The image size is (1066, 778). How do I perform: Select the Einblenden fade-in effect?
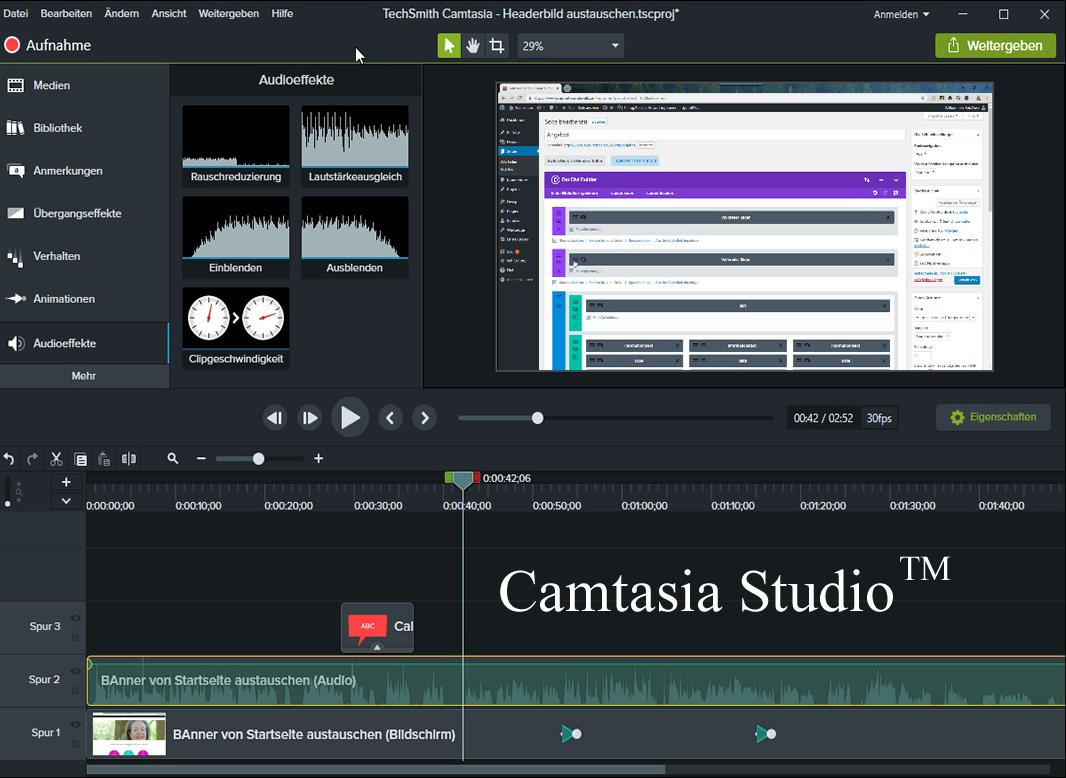pyautogui.click(x=236, y=237)
